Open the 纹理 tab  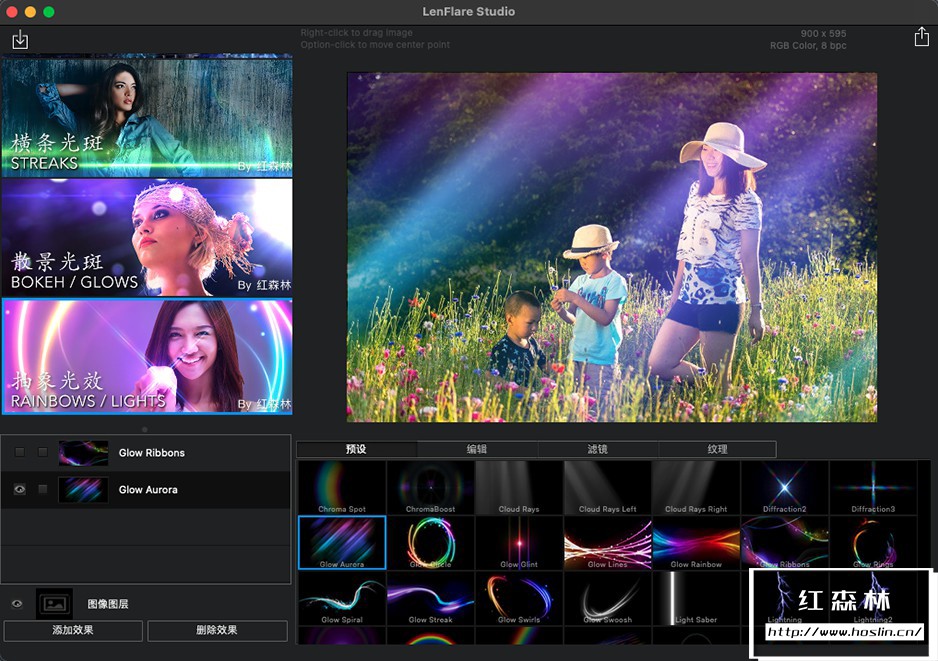[x=717, y=450]
